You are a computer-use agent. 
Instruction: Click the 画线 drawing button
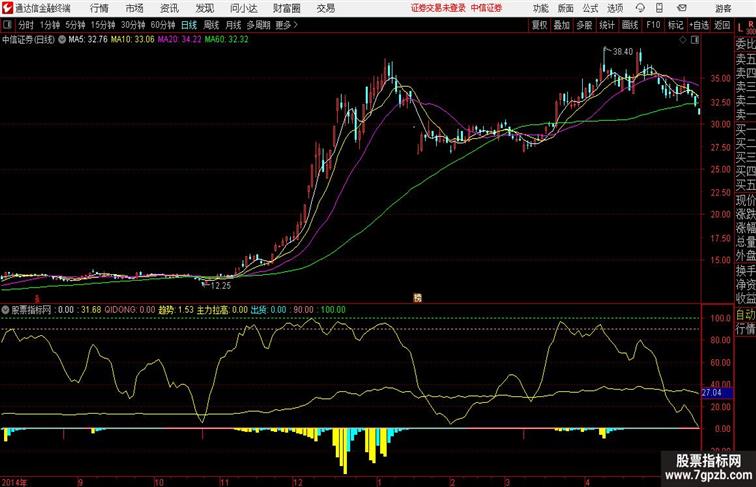[630, 25]
